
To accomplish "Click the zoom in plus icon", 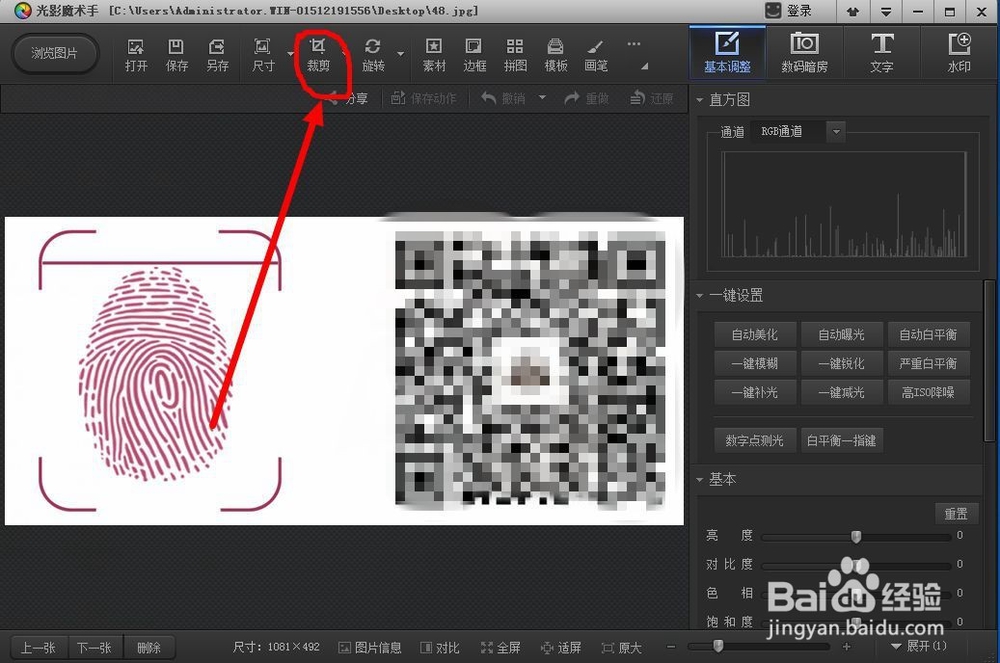I will coord(846,647).
